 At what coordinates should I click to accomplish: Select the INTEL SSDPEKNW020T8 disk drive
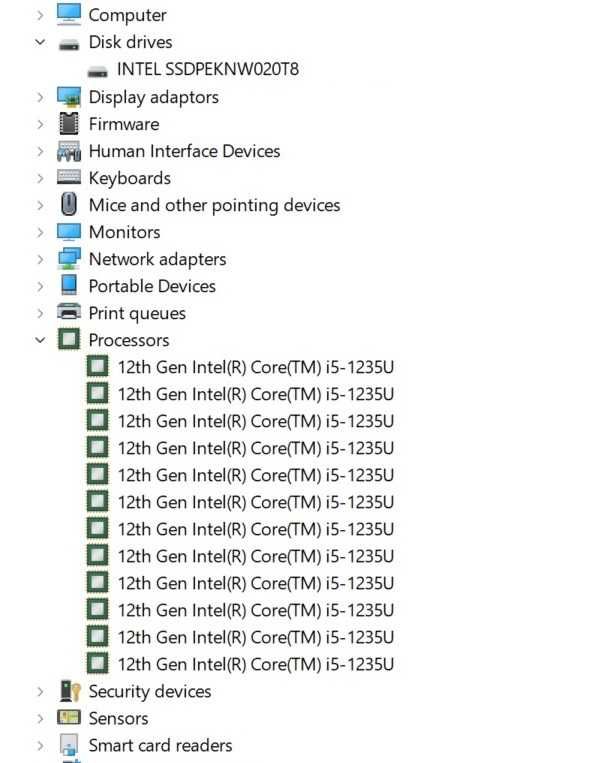tap(208, 69)
